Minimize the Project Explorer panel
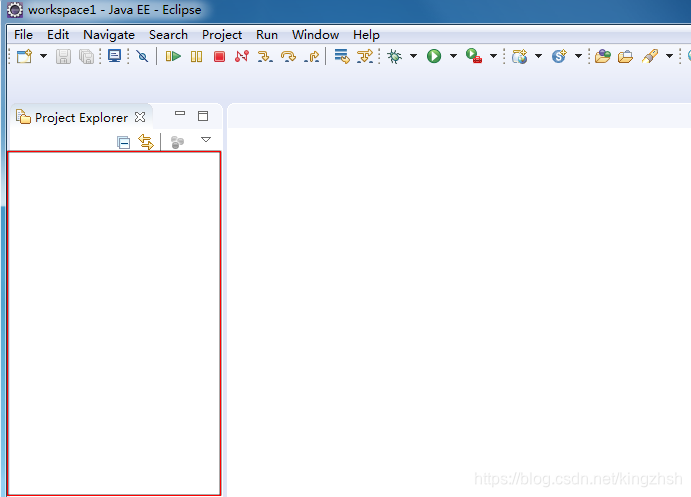 point(180,113)
